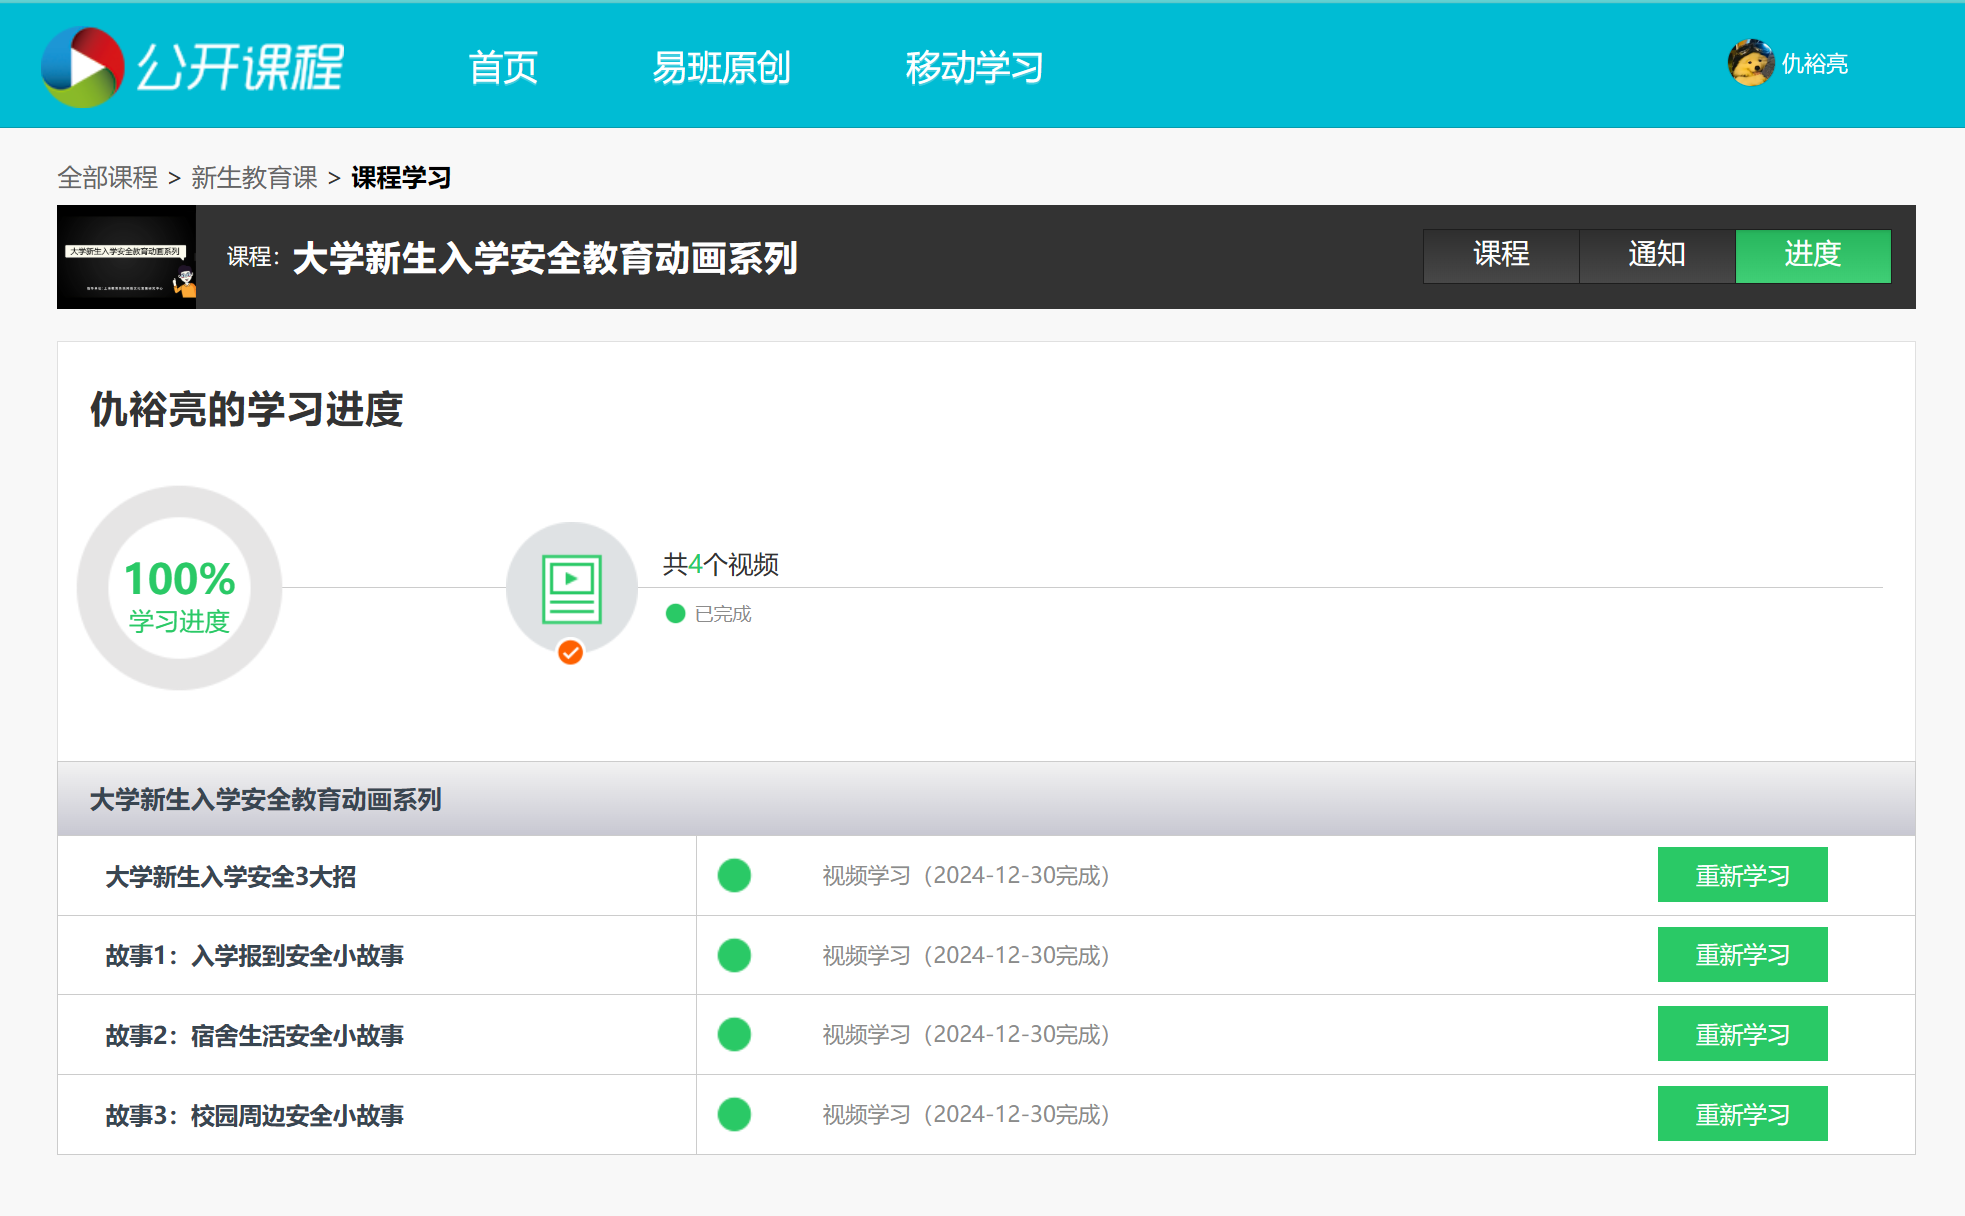Click the video document icon
The height and width of the screenshot is (1216, 1965).
click(x=572, y=589)
